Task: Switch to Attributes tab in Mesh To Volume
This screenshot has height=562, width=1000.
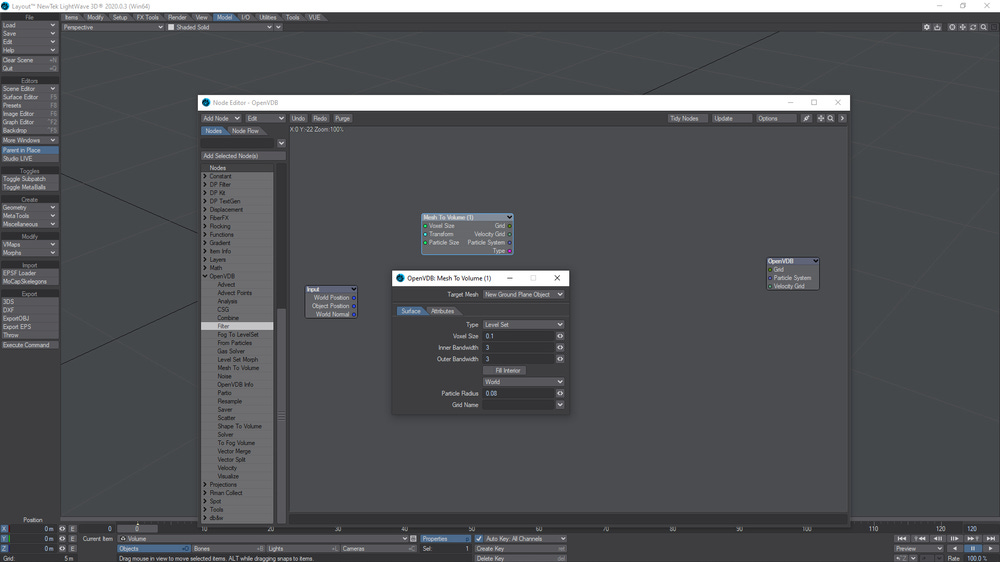Action: point(442,311)
